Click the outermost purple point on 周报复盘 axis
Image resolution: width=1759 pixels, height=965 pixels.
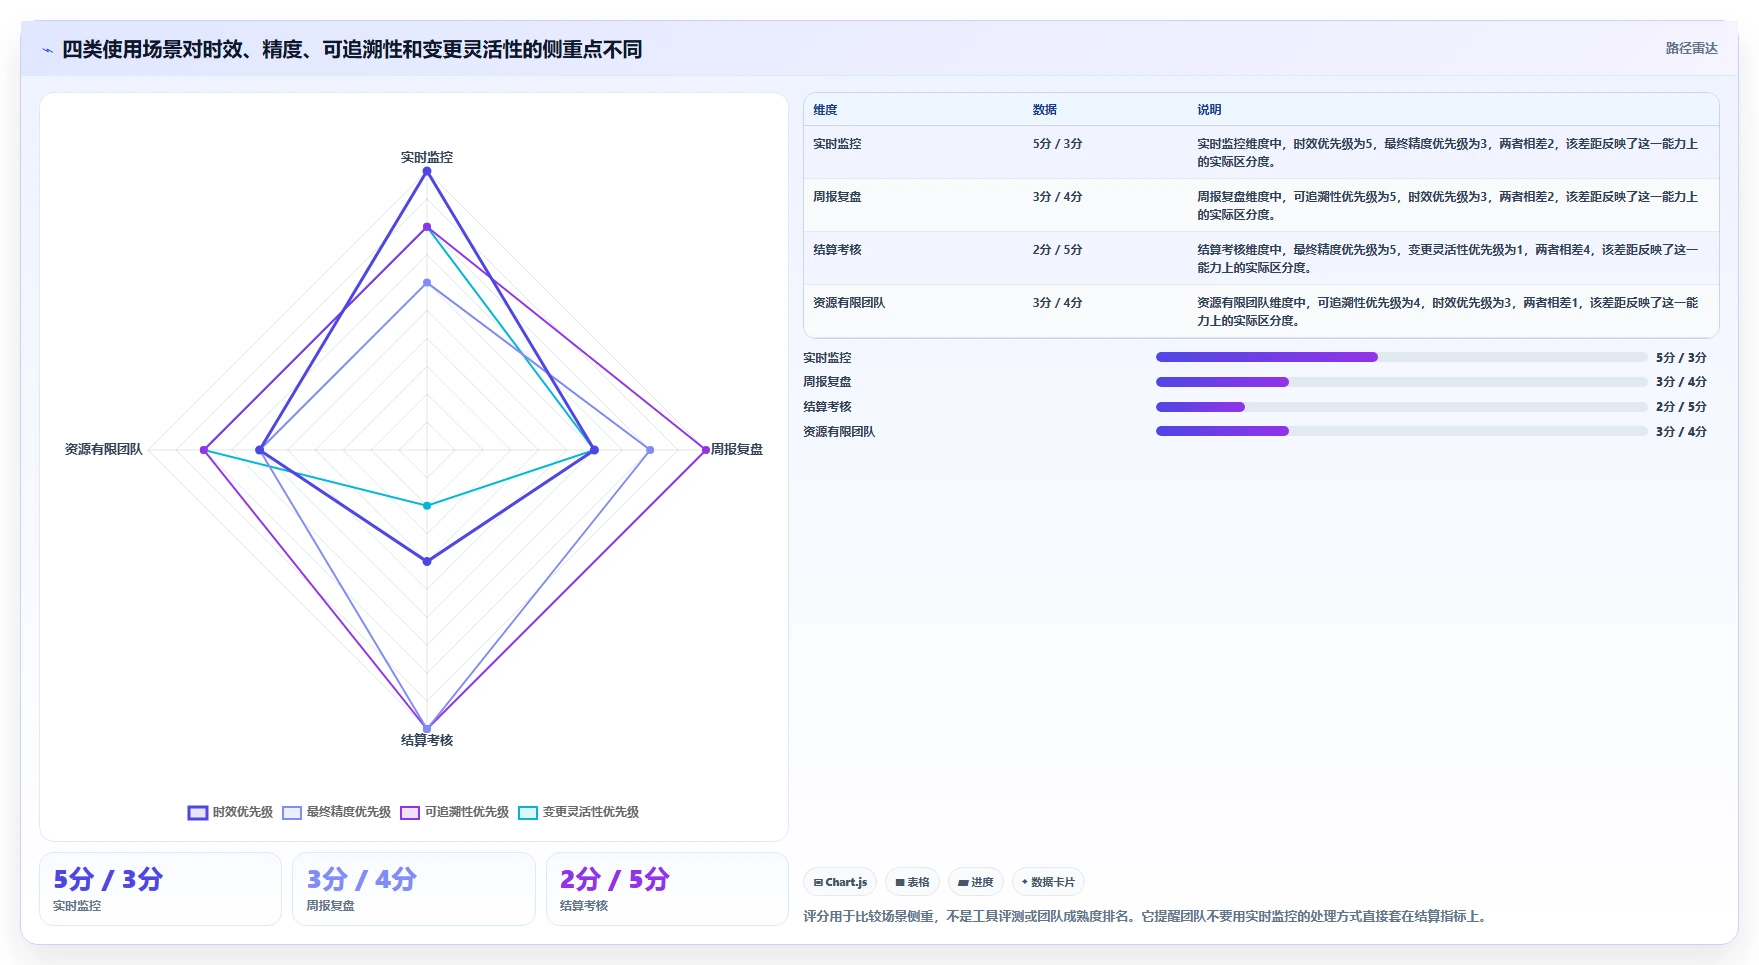tap(705, 450)
